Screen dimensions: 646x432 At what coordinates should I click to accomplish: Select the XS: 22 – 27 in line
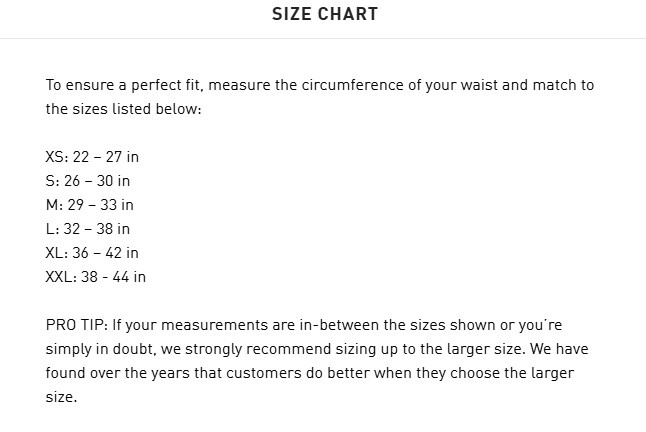pos(94,157)
